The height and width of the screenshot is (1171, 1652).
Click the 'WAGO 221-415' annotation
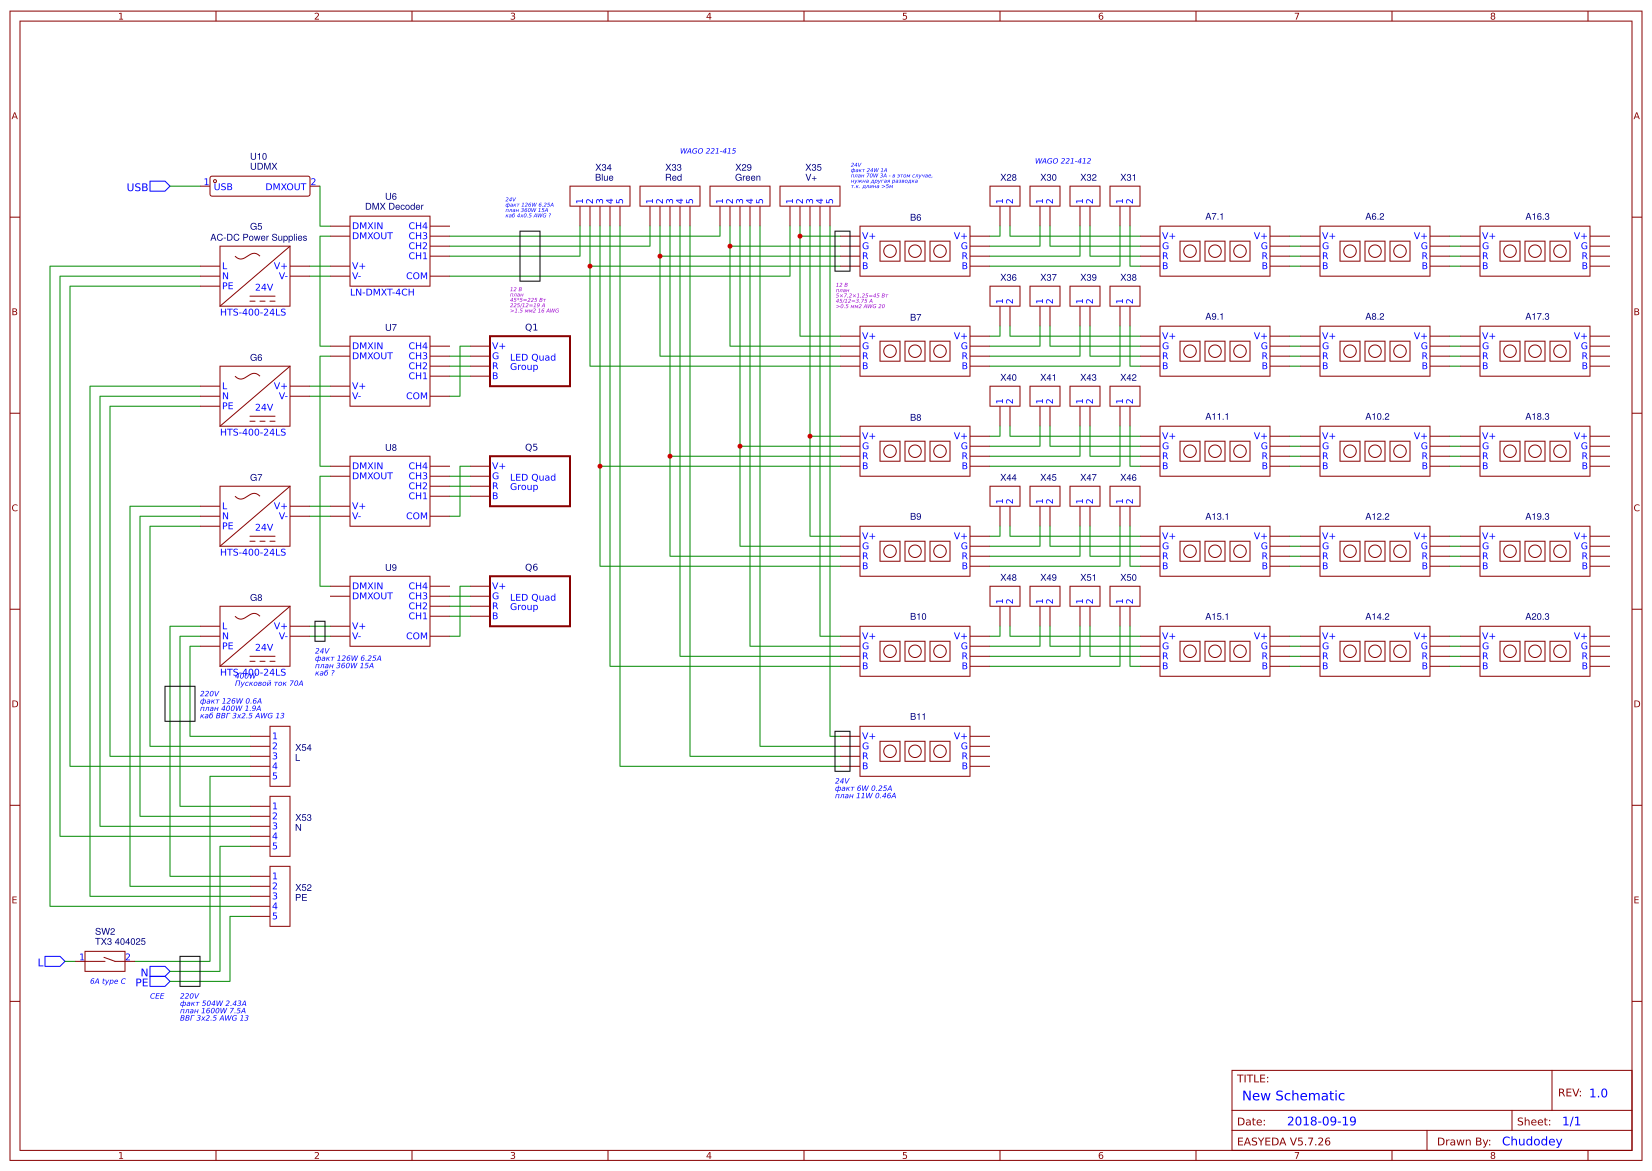pos(708,151)
